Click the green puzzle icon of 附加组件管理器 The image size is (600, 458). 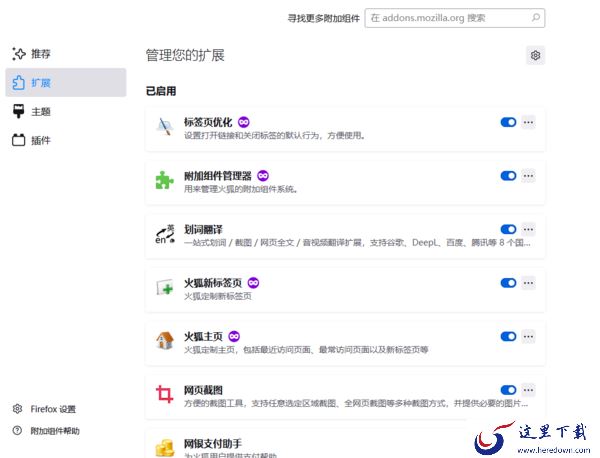point(165,180)
